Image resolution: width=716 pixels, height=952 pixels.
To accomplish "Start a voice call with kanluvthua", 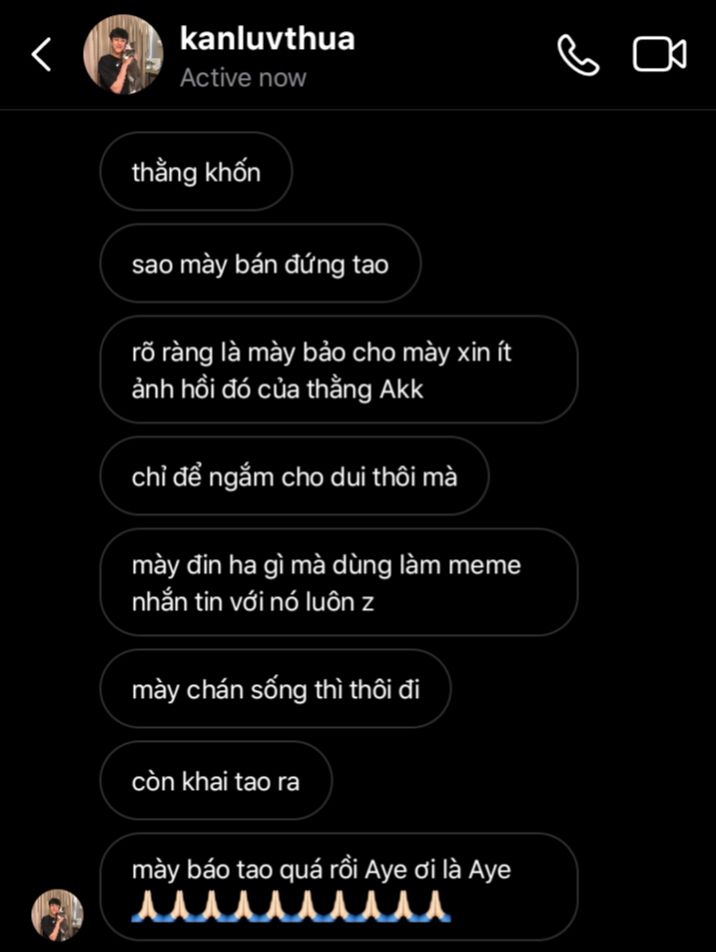I will 578,55.
